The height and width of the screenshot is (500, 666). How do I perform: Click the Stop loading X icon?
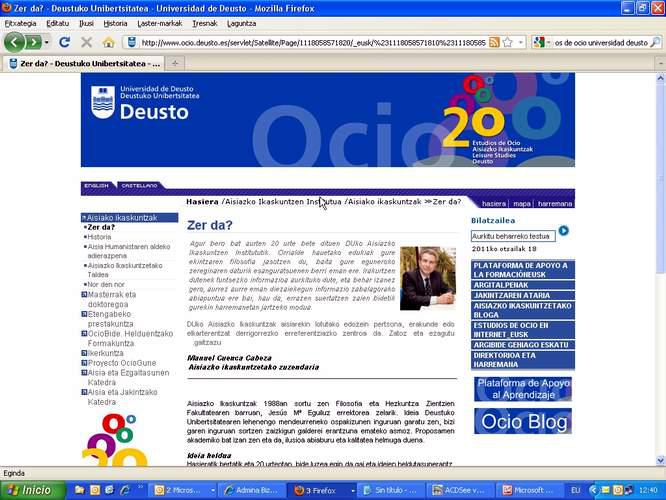pyautogui.click(x=86, y=42)
